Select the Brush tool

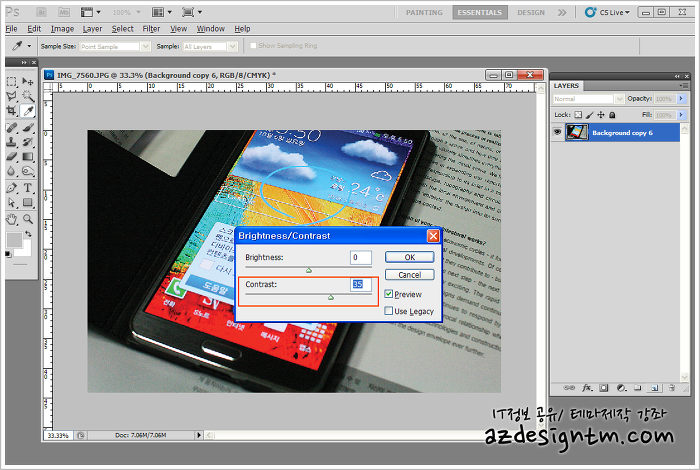point(28,128)
